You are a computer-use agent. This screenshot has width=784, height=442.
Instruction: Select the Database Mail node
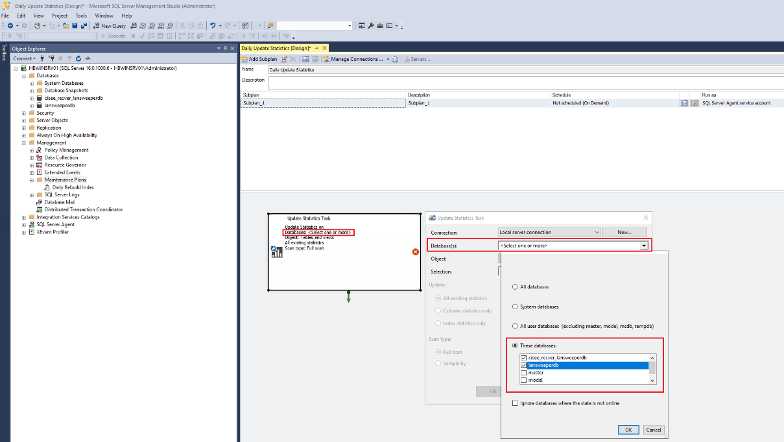point(60,202)
